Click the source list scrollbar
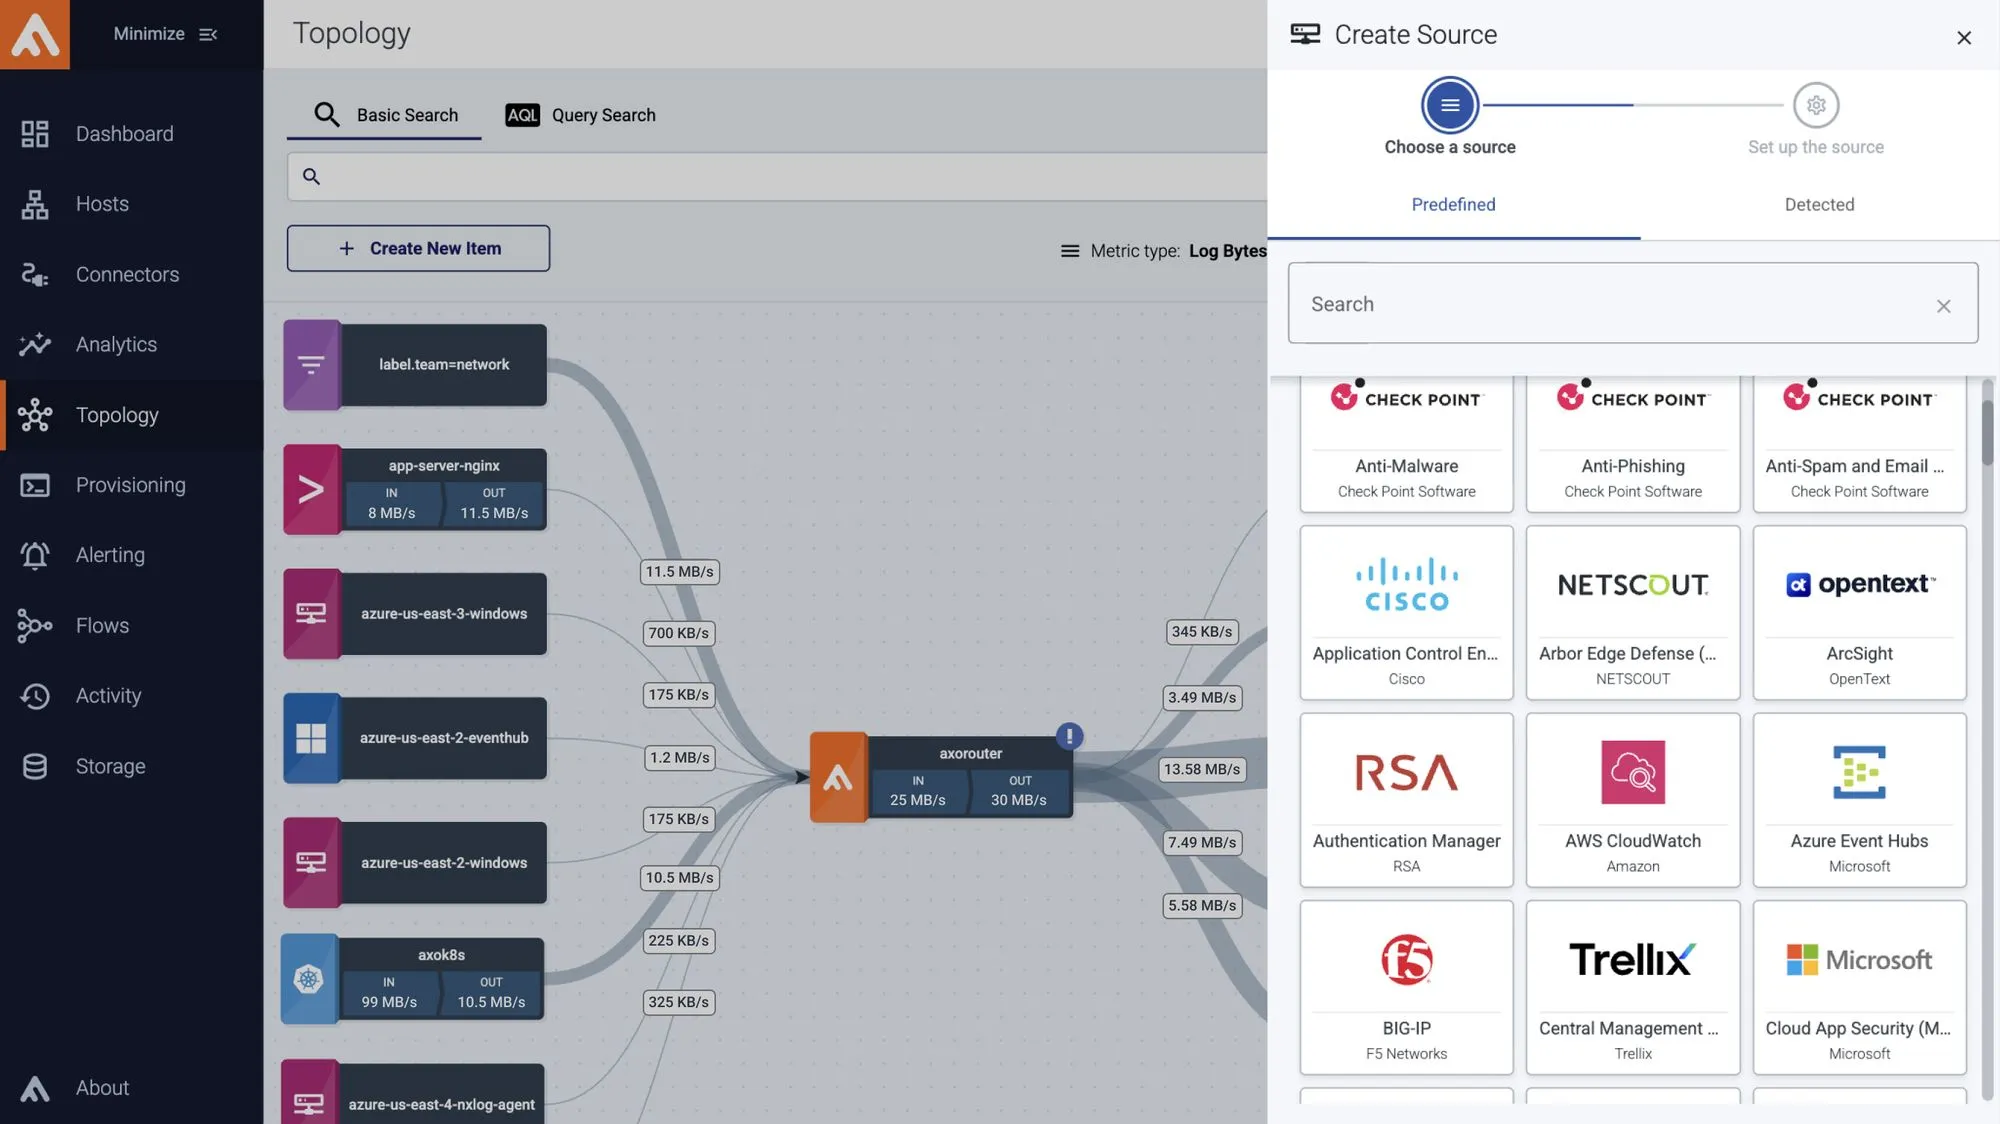 pos(1986,430)
